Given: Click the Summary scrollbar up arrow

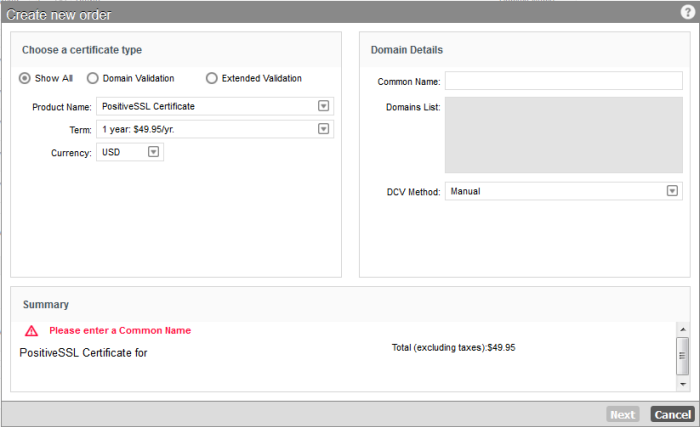Looking at the screenshot, I should [x=683, y=329].
